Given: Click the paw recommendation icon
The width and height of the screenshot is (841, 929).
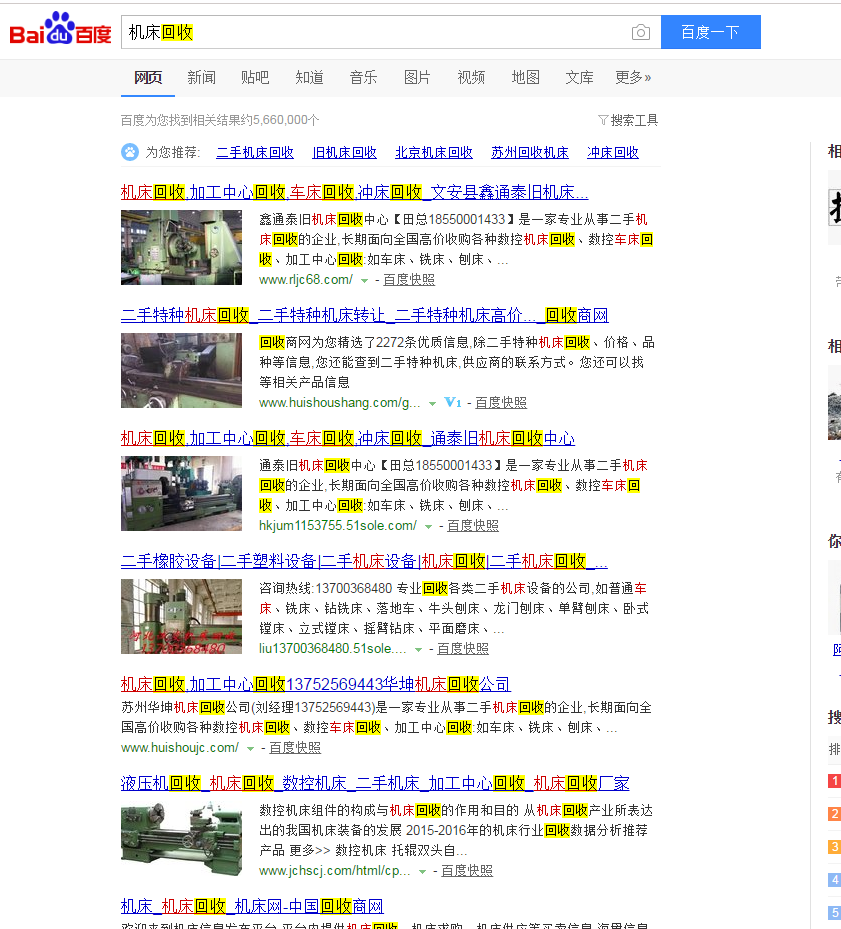Looking at the screenshot, I should (130, 152).
